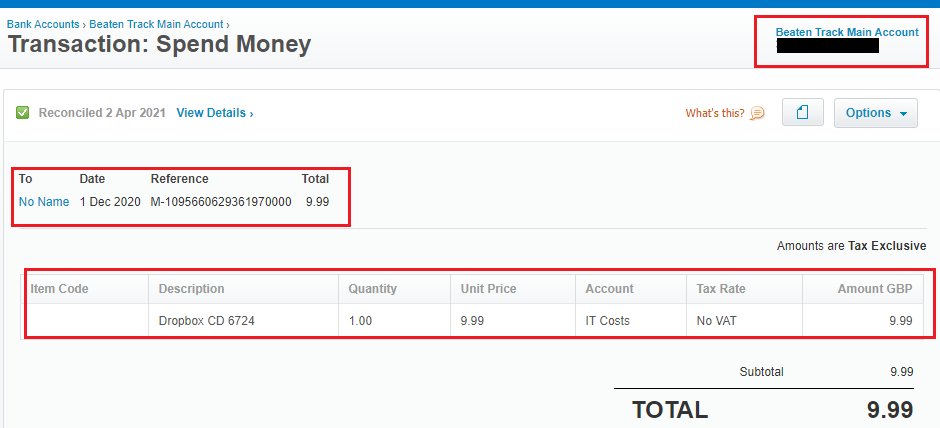
Task: Open View Details link
Action: tap(215, 113)
